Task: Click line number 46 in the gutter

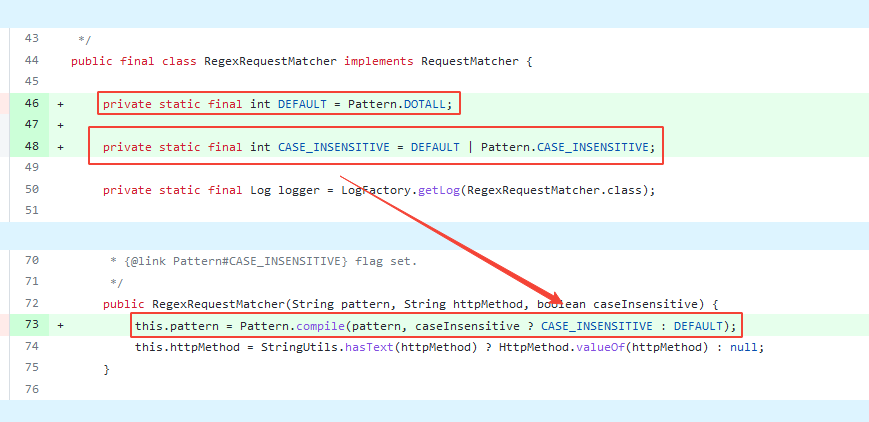Action: (31, 103)
